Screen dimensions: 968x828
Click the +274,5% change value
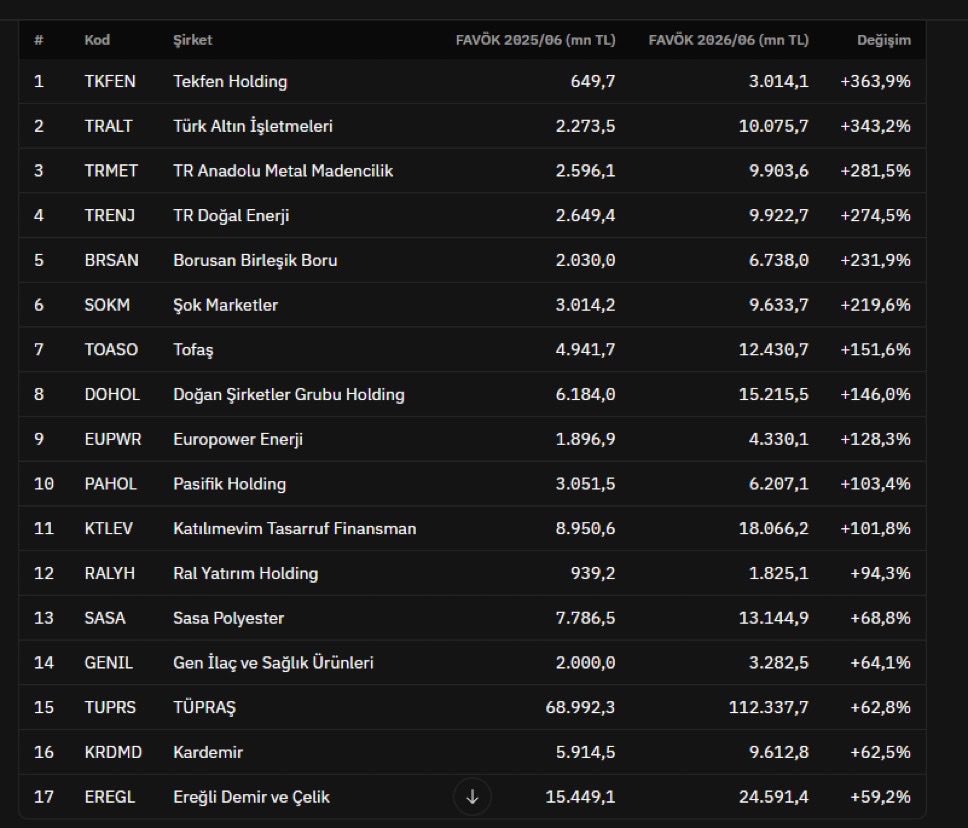click(875, 215)
